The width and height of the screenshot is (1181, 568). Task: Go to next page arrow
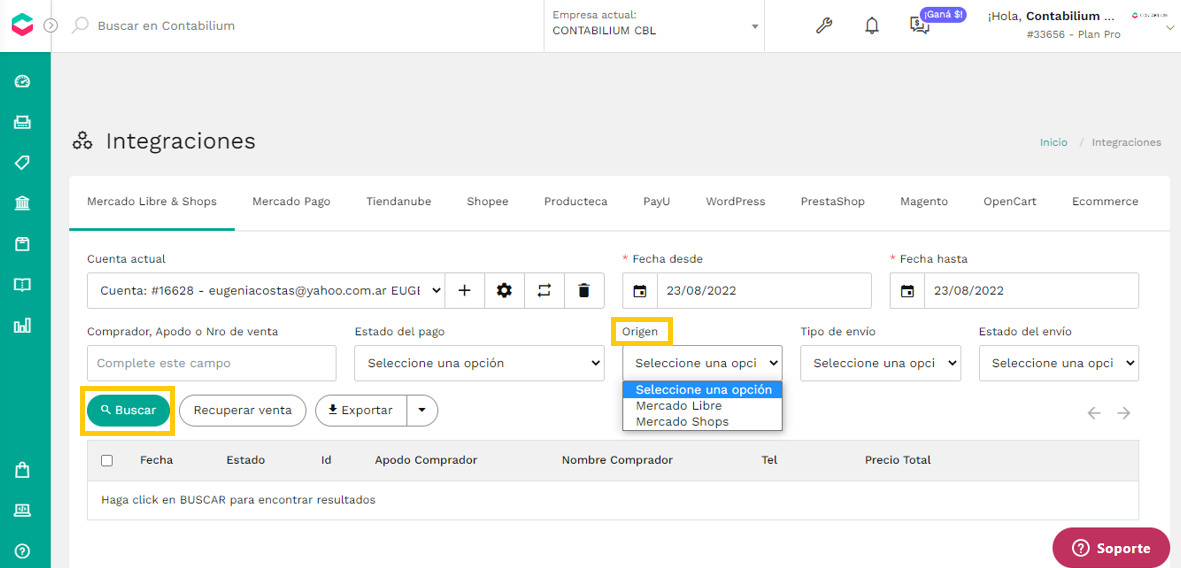pyautogui.click(x=1124, y=413)
